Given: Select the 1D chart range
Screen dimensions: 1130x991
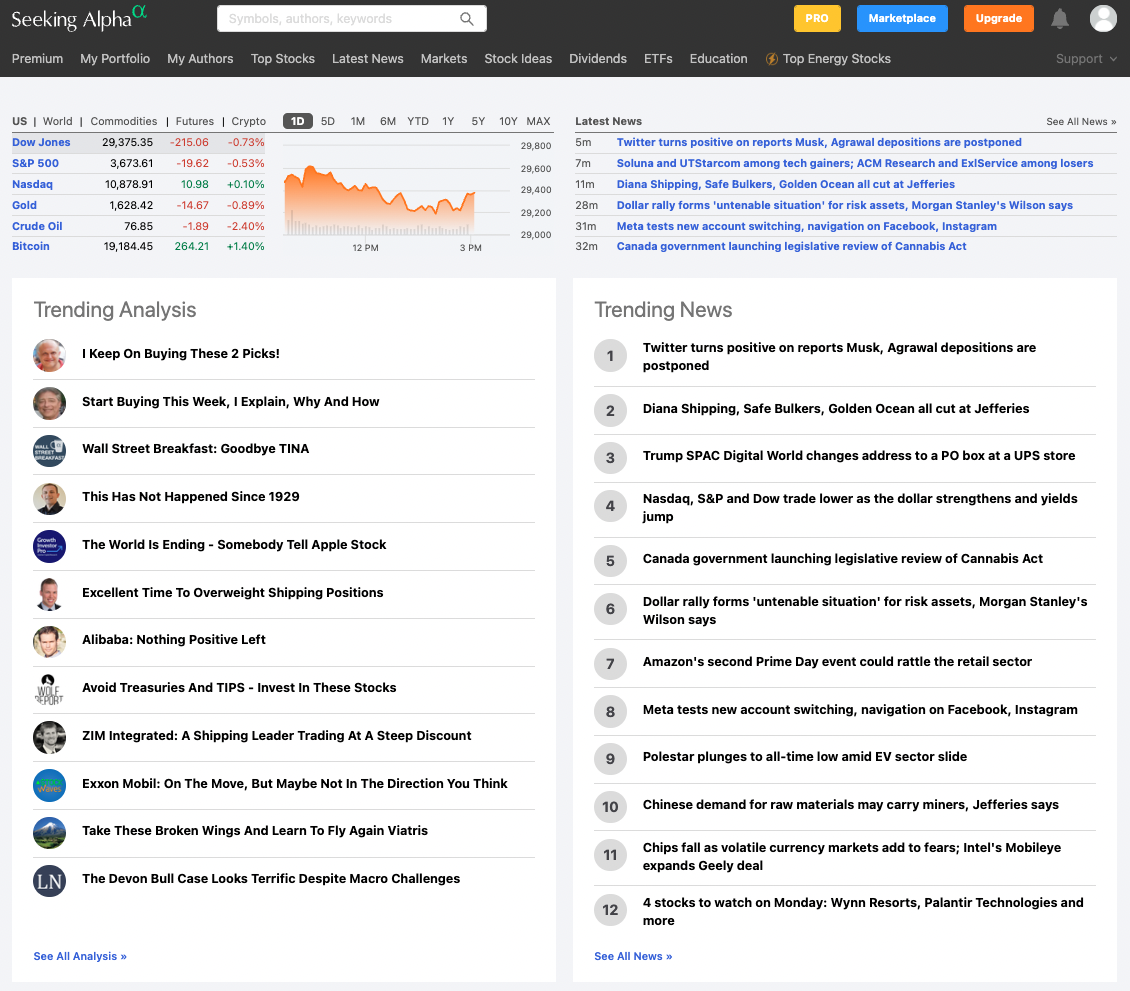Looking at the screenshot, I should click(x=298, y=121).
